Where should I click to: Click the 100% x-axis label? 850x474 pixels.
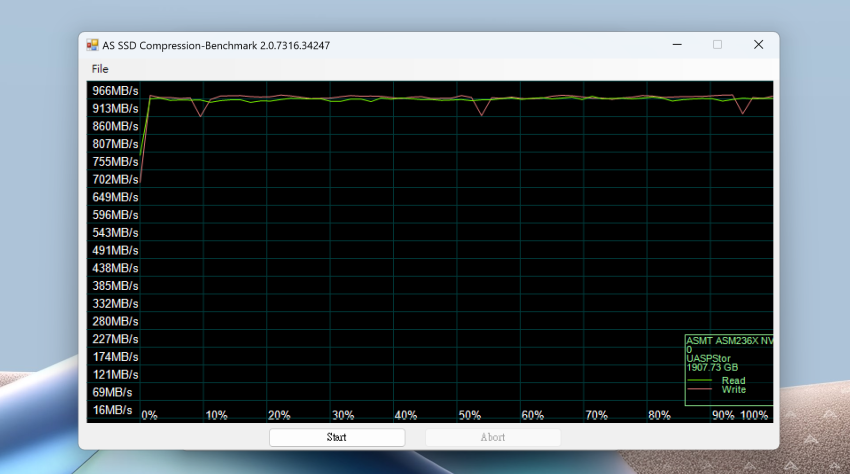coord(754,415)
